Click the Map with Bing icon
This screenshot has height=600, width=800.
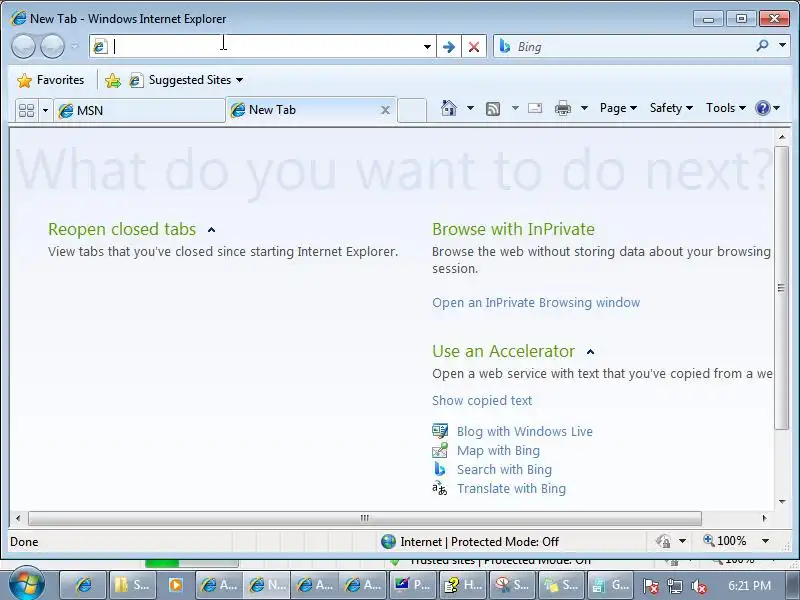(x=440, y=450)
